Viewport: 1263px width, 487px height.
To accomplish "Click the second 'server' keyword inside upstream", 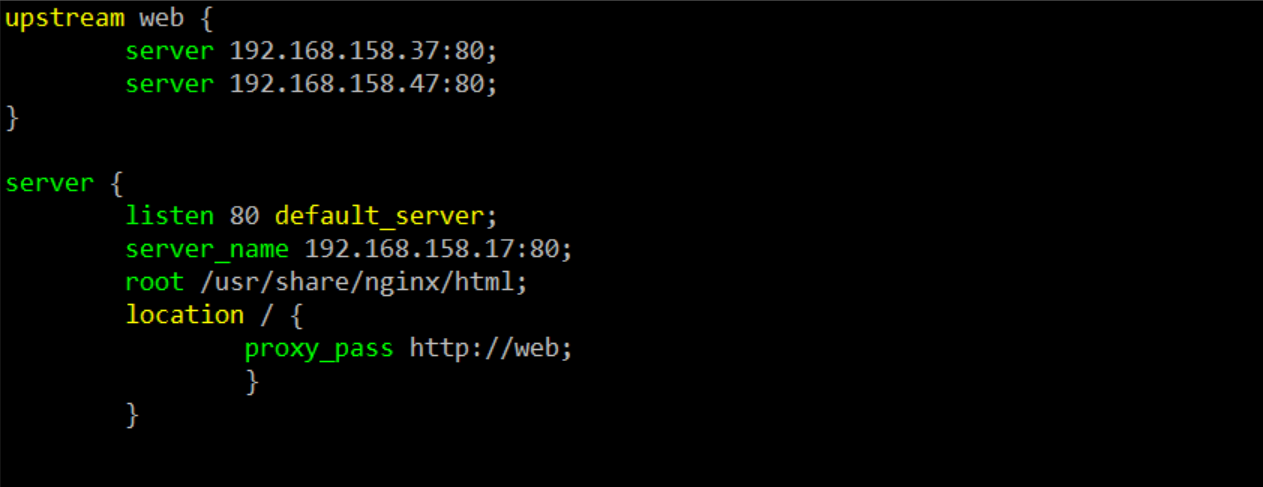I will pos(169,85).
